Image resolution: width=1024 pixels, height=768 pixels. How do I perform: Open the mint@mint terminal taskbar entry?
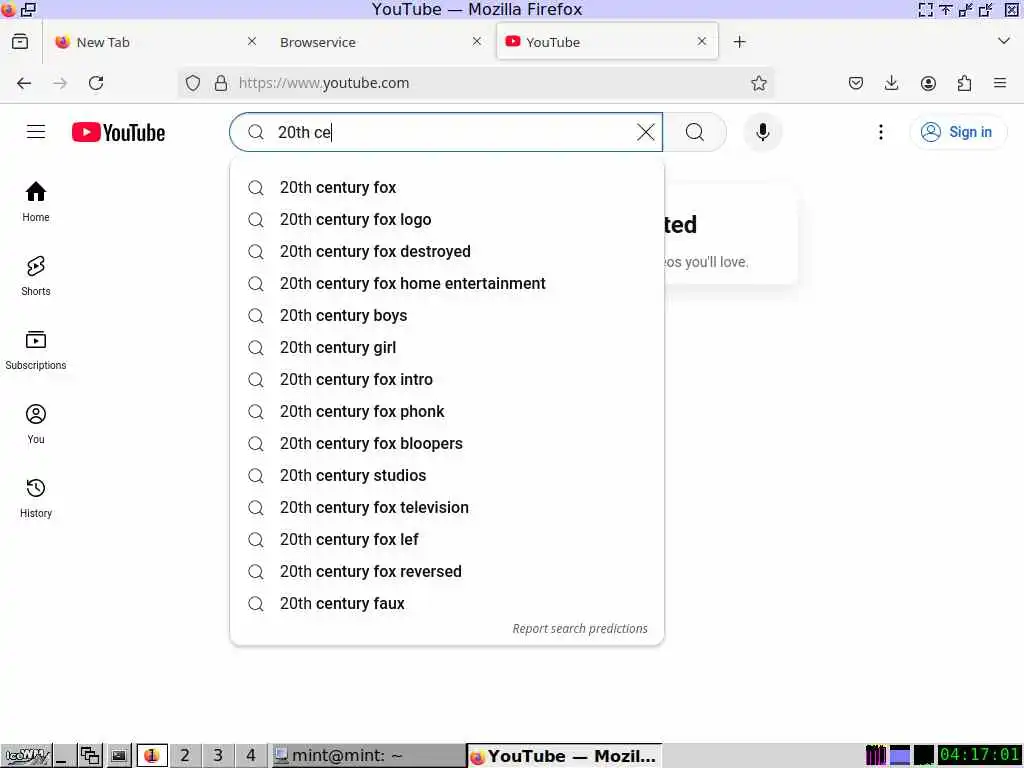point(368,756)
